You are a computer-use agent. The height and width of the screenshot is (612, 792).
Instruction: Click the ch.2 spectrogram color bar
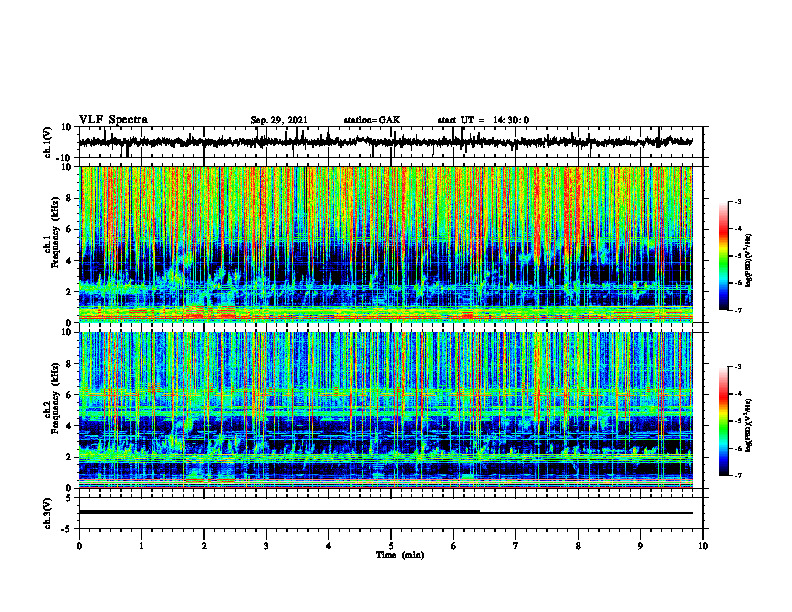[x=723, y=421]
